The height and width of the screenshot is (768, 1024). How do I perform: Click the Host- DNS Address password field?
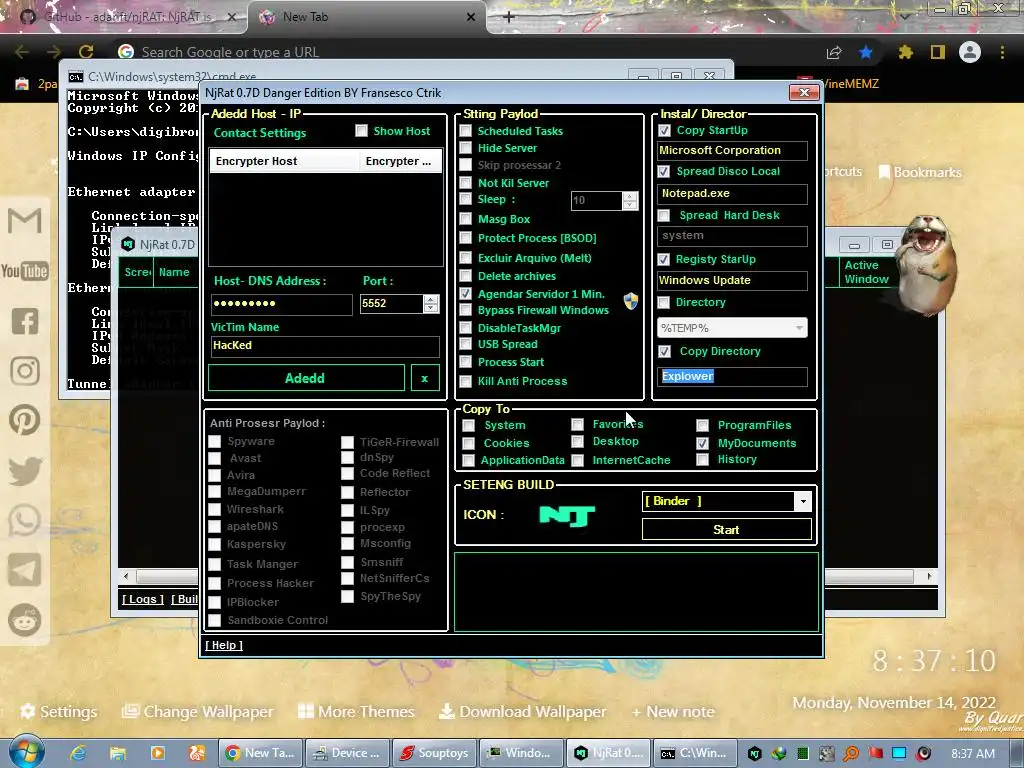(x=281, y=304)
